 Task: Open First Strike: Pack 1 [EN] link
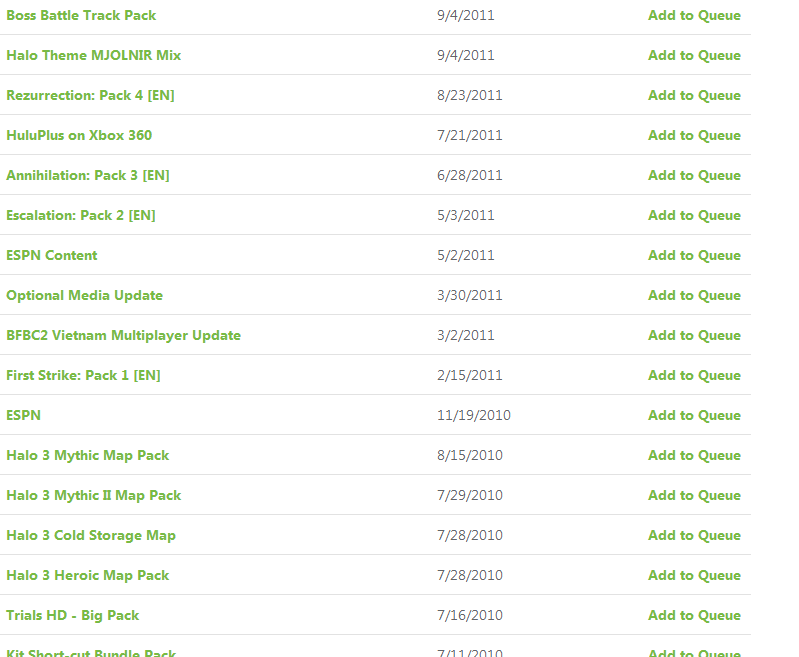pos(83,375)
